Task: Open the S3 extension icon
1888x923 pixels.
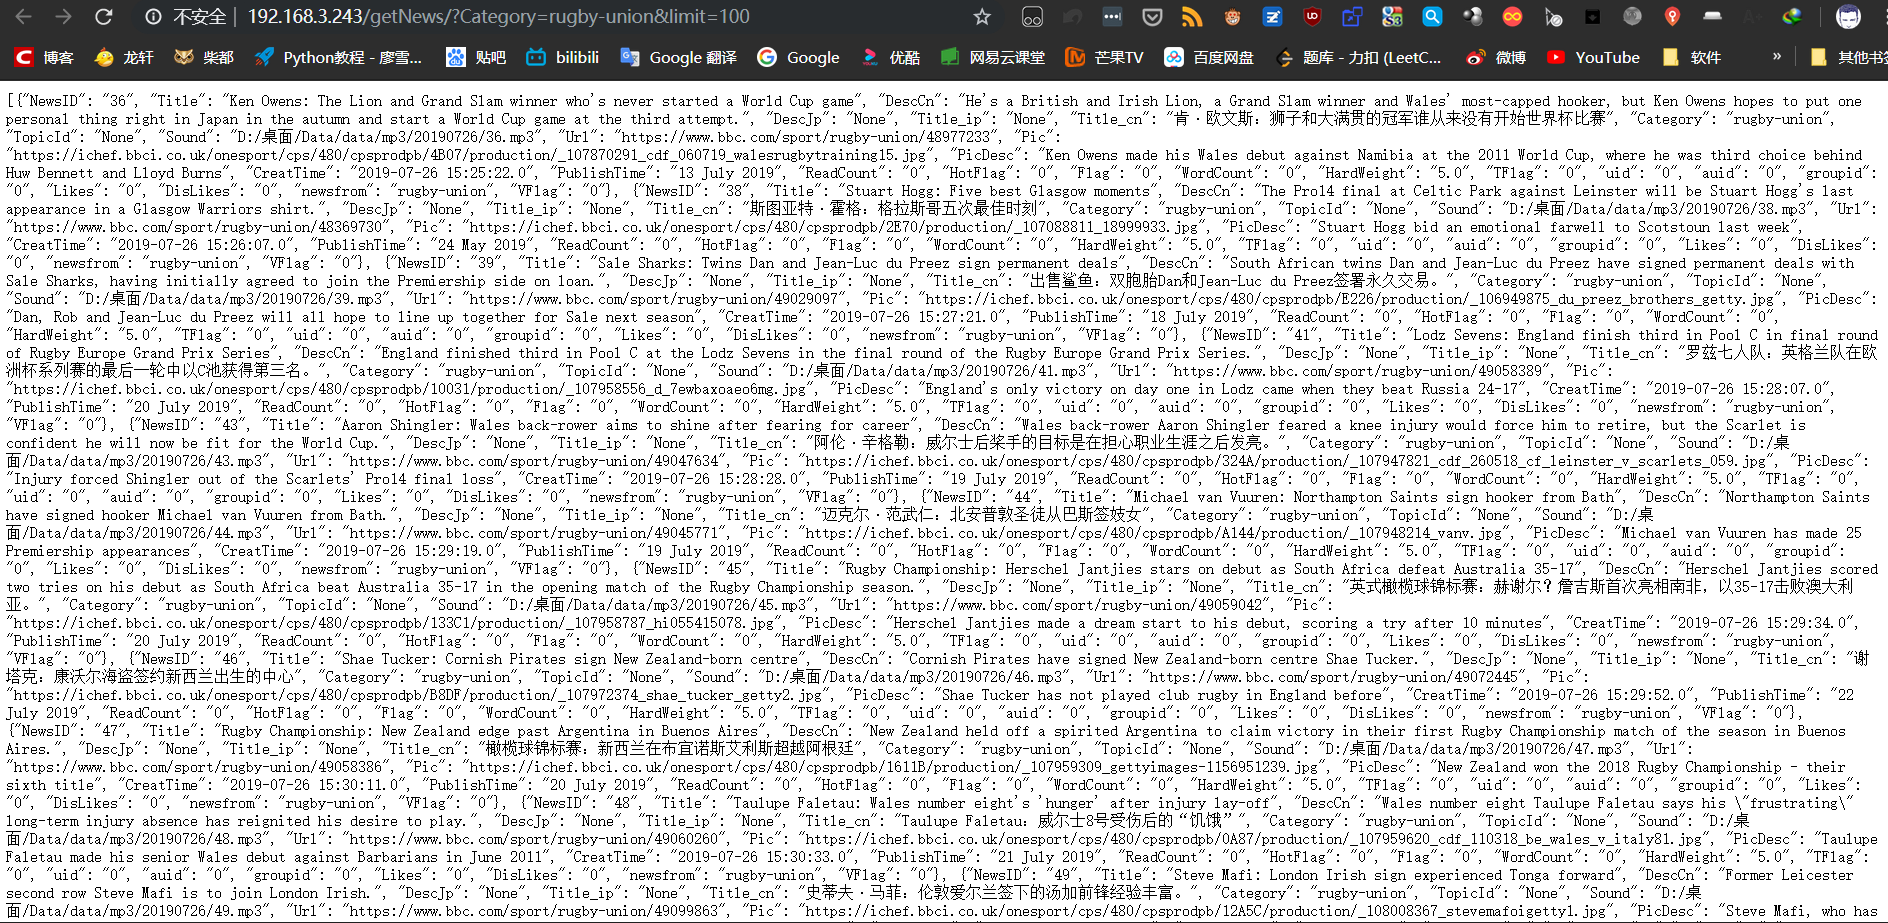Action: (1392, 17)
